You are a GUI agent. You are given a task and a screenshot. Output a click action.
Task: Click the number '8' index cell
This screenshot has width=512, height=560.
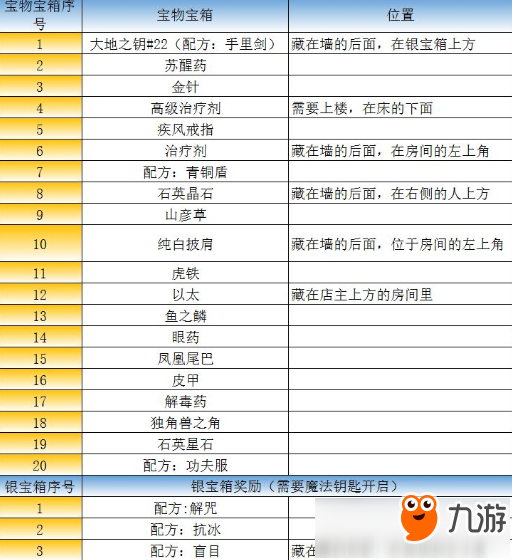click(41, 194)
